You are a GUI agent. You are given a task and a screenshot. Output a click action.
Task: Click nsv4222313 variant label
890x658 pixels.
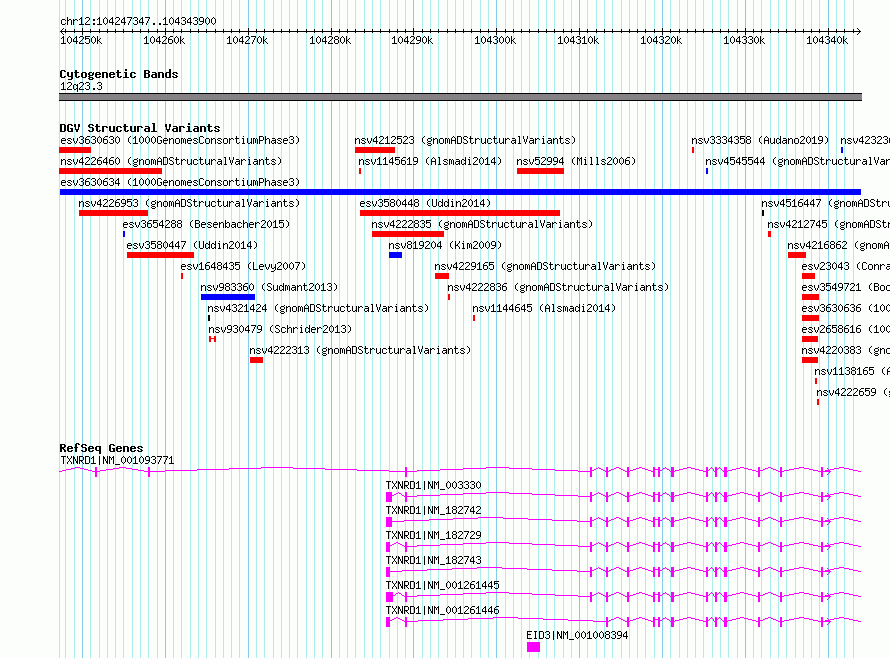[x=360, y=350]
